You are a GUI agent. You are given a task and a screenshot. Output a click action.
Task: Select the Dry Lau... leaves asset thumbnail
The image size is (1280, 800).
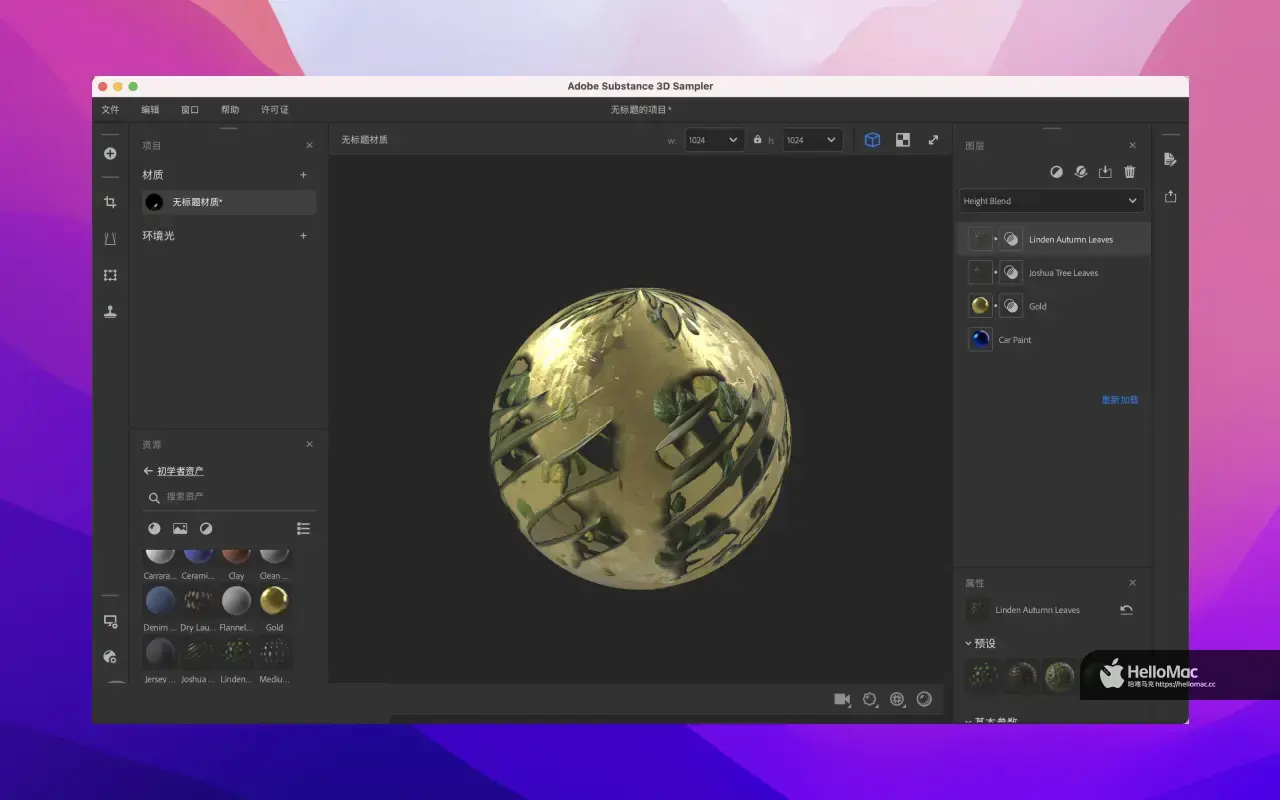(x=198, y=600)
